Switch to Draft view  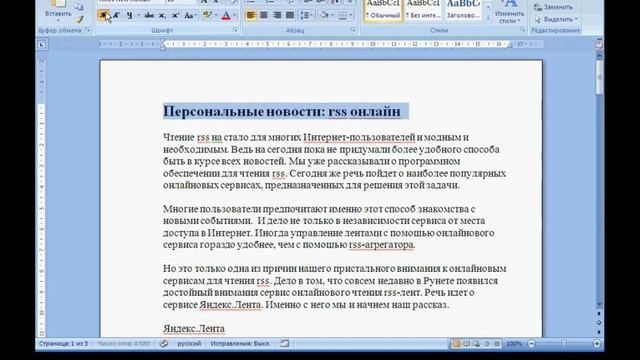coord(497,344)
